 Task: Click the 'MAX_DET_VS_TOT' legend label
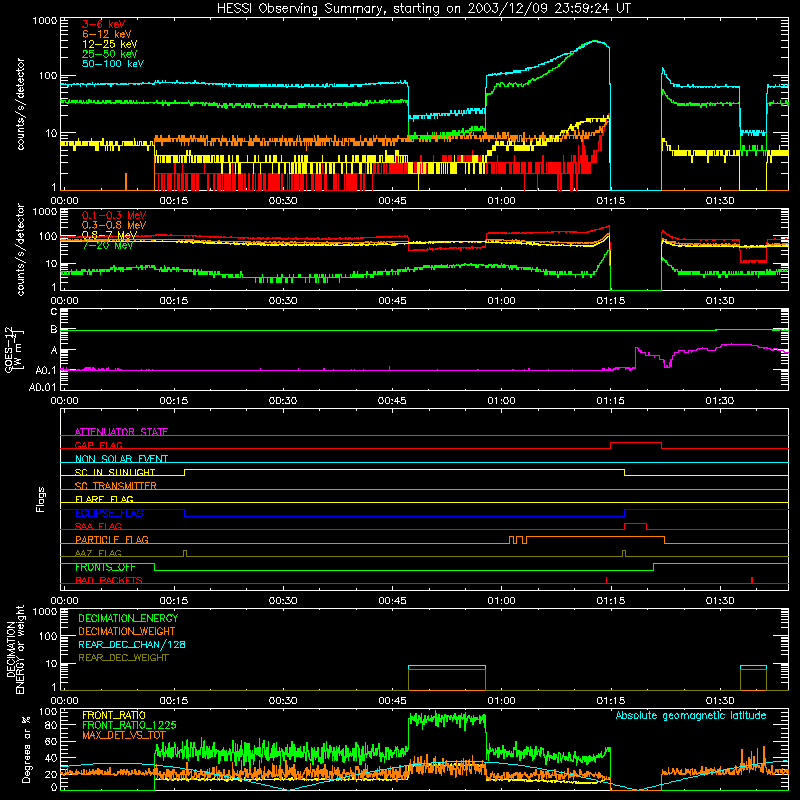[x=123, y=735]
